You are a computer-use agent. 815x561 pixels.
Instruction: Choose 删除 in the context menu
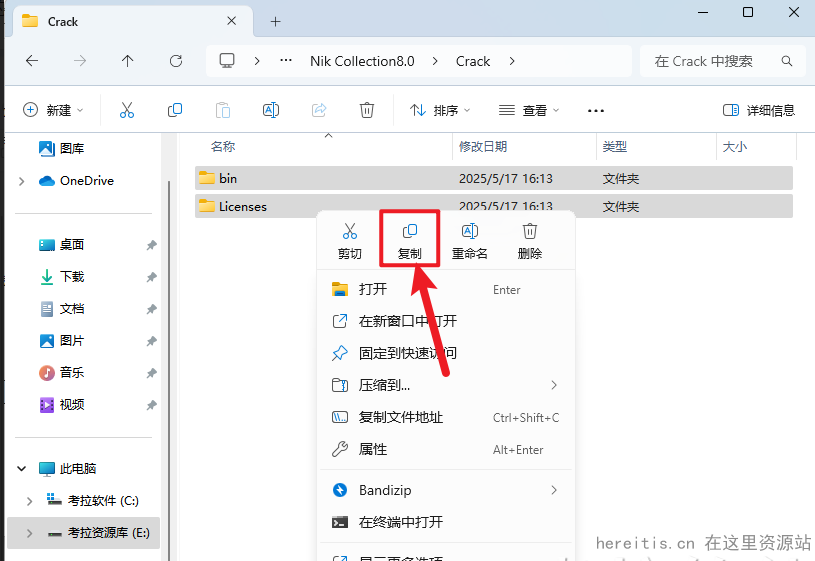530,241
